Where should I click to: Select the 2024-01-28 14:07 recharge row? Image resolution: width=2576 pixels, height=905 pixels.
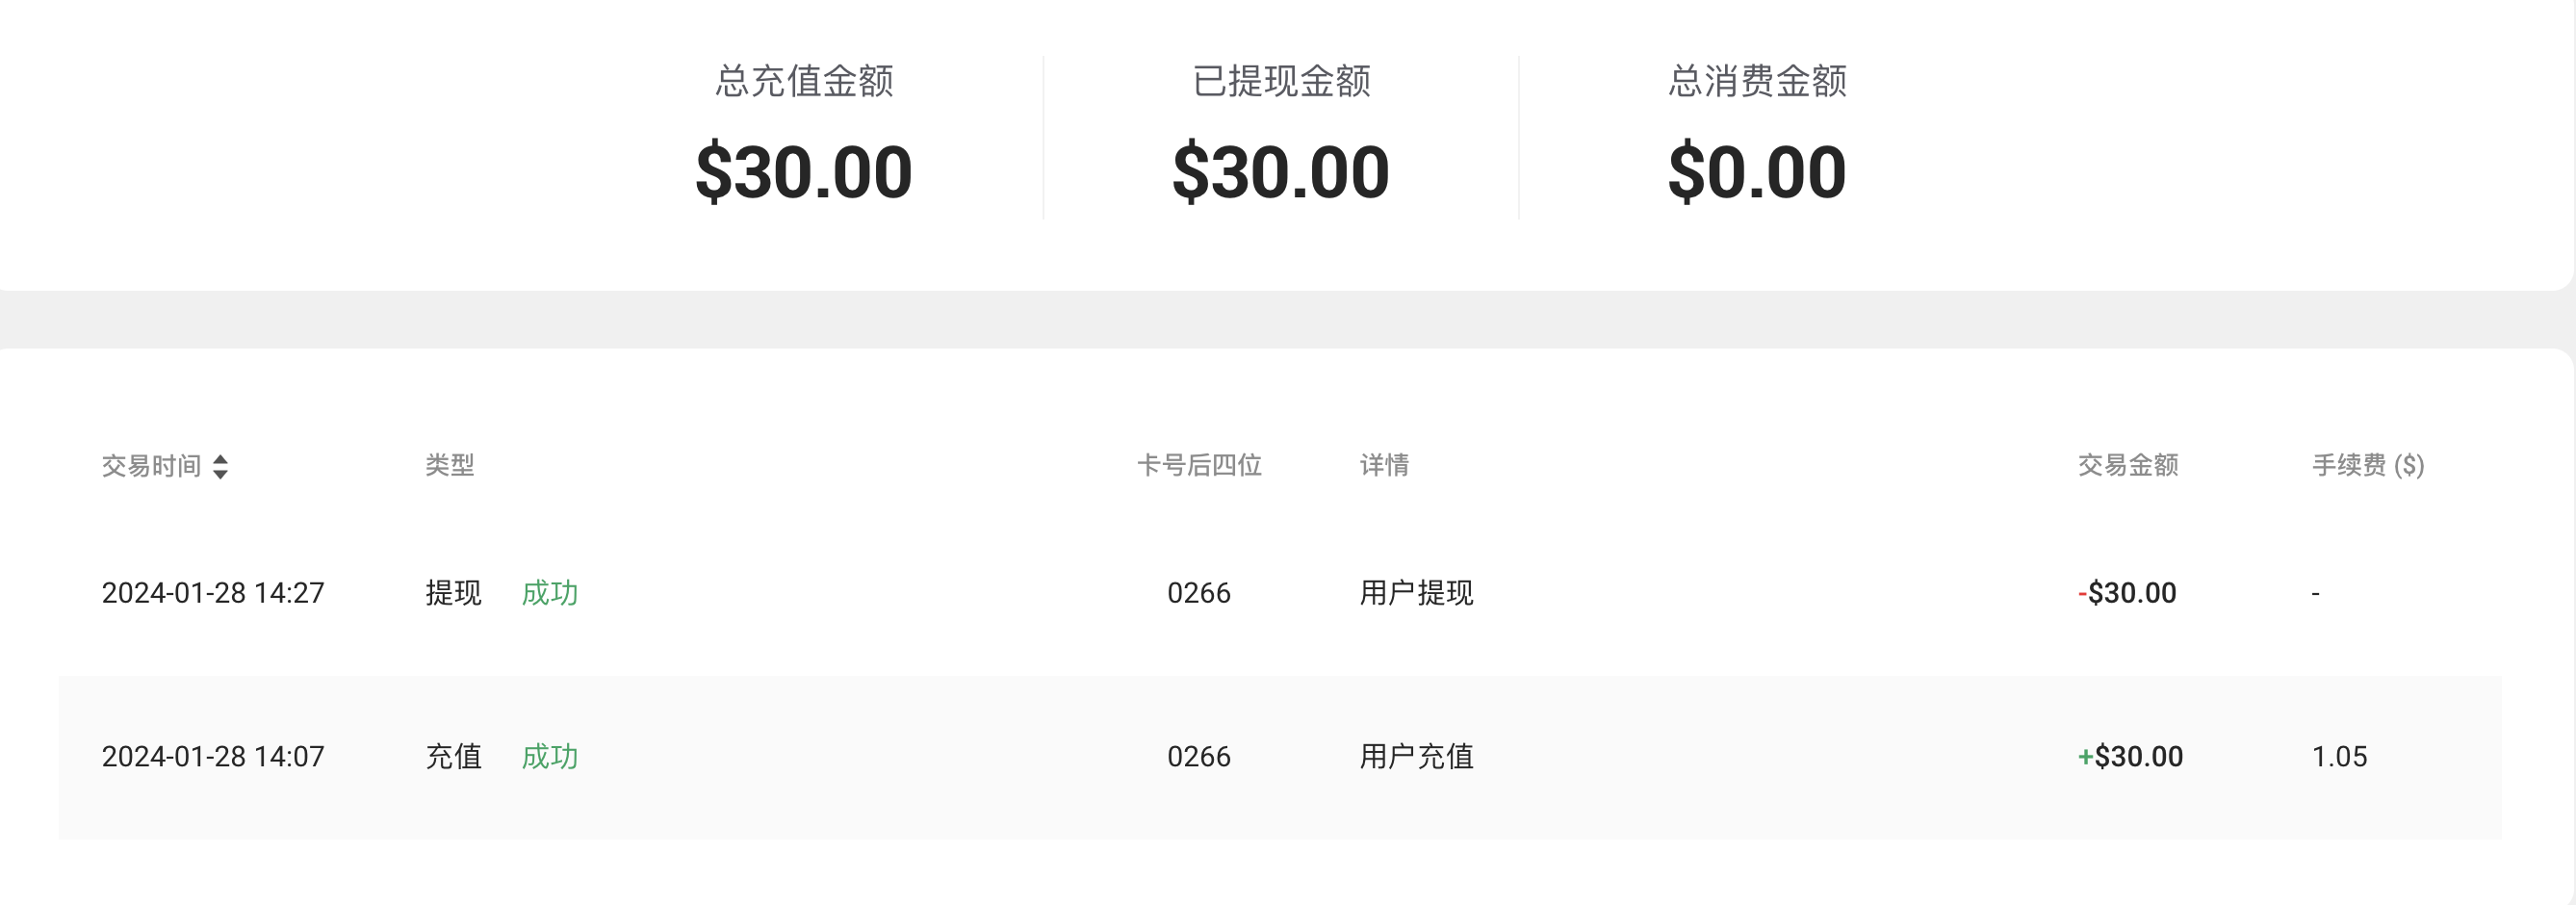[x=1280, y=757]
